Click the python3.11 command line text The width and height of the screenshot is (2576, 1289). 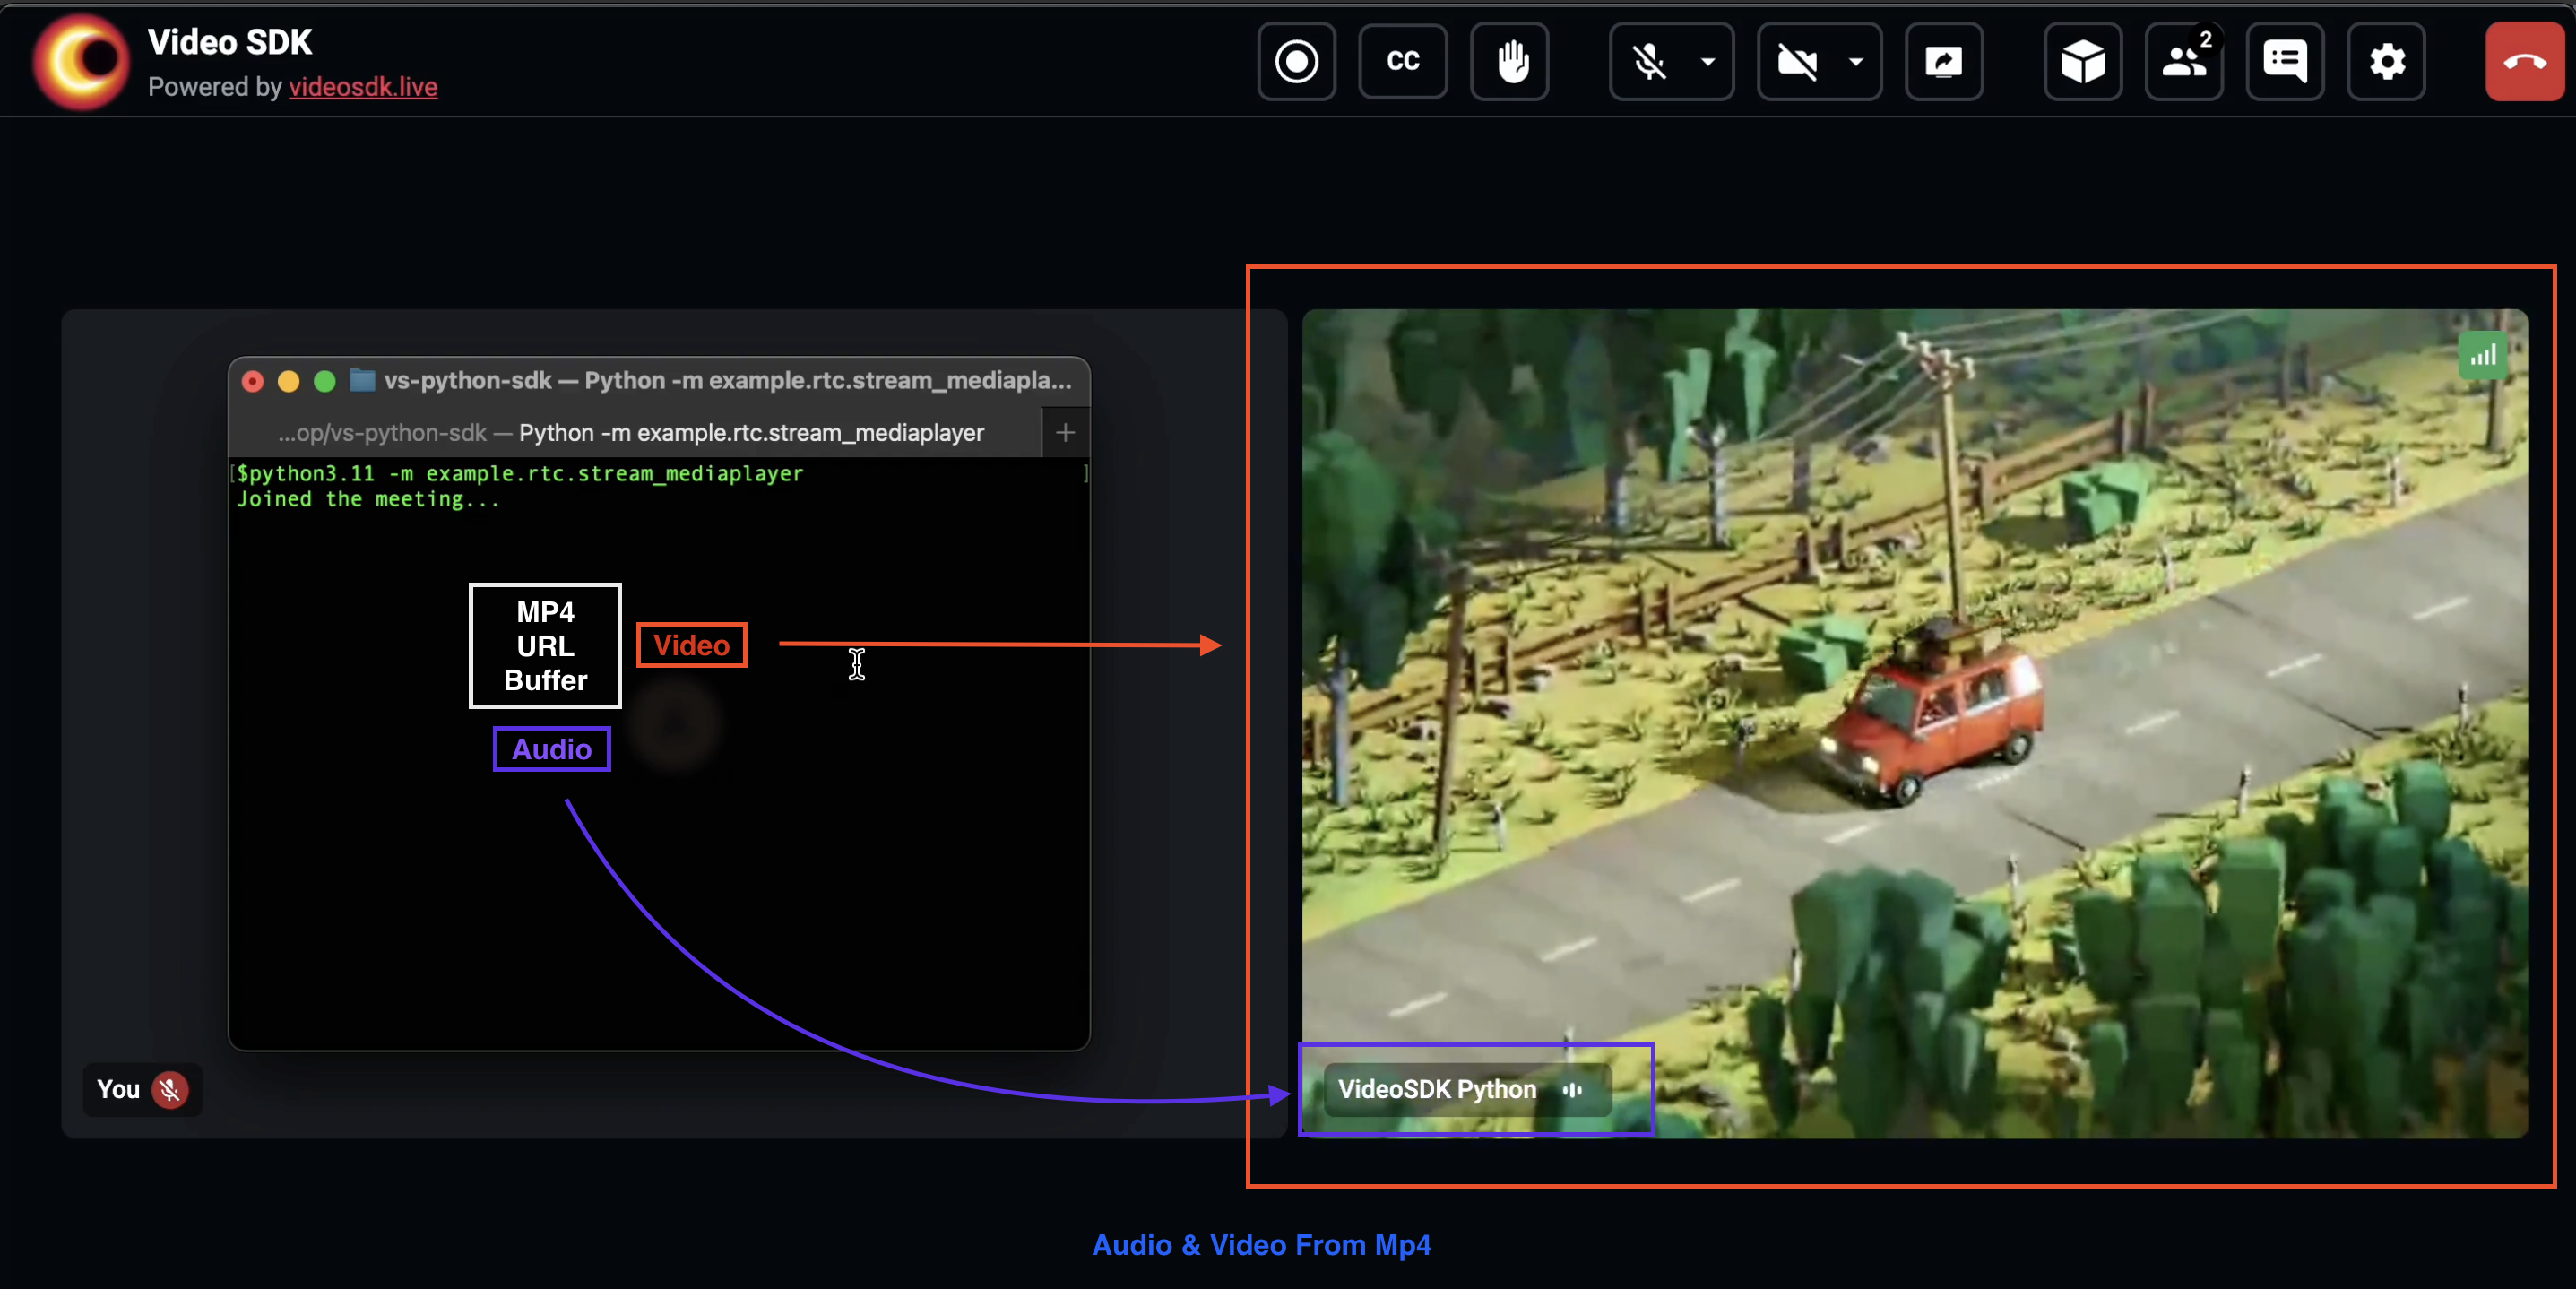[x=520, y=473]
